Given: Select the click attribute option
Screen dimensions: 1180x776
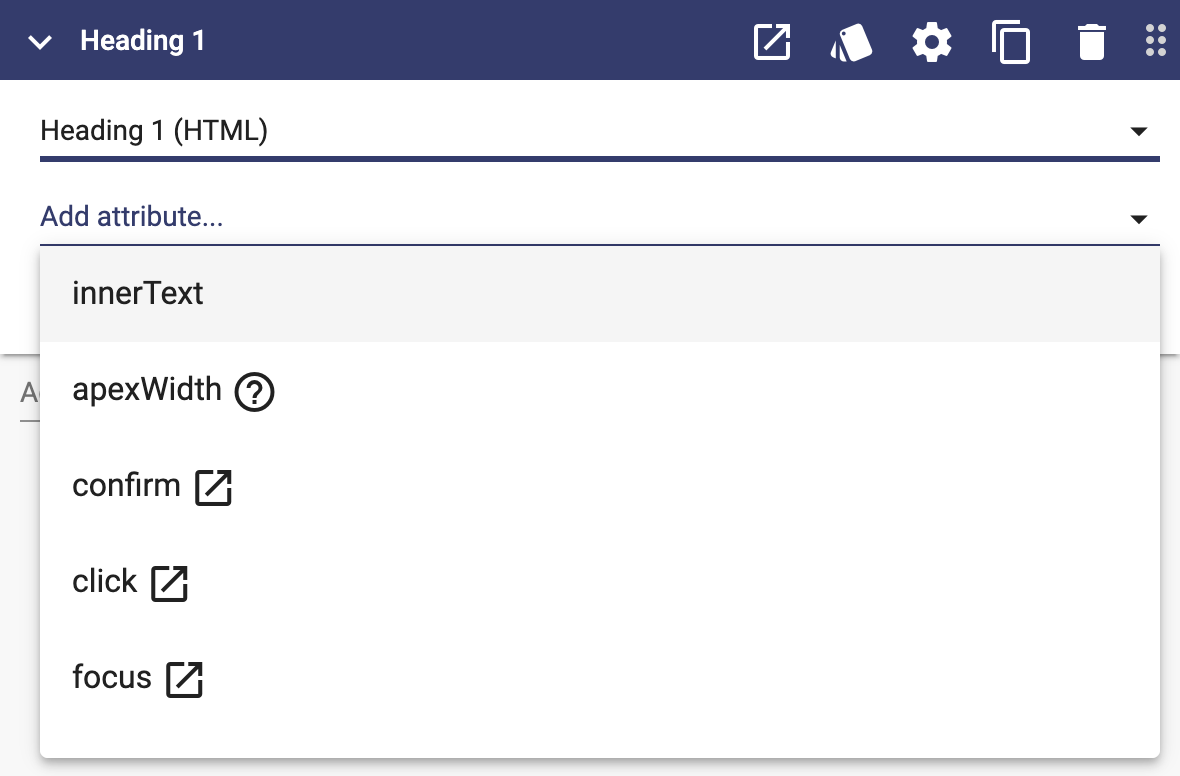Looking at the screenshot, I should click(x=600, y=582).
